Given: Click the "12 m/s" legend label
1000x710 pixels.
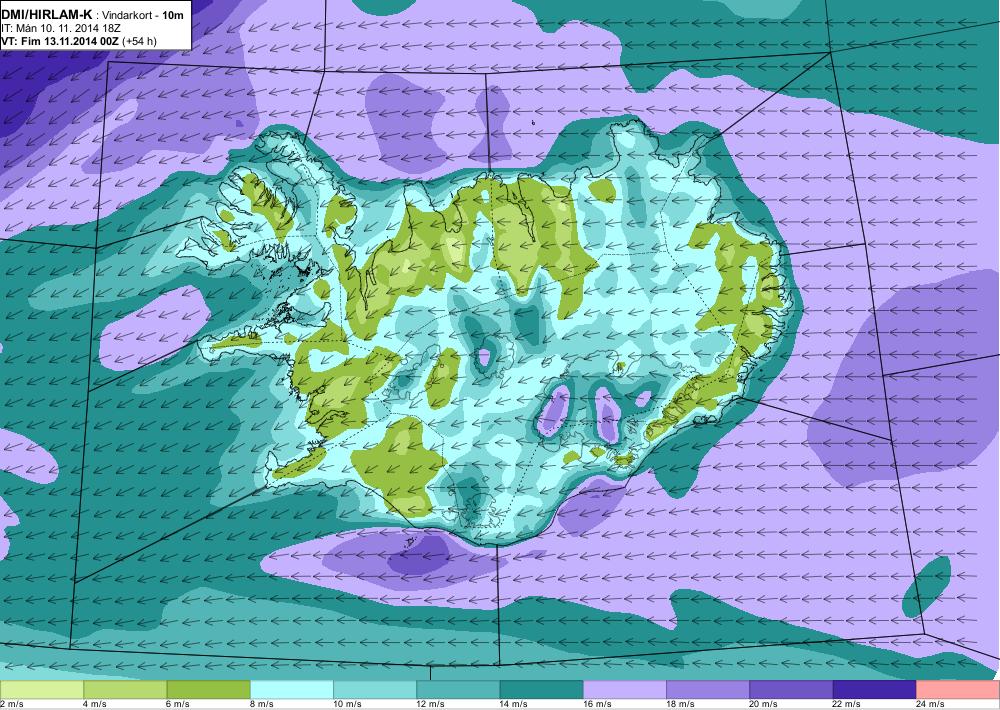Looking at the screenshot, I should coord(430,704).
